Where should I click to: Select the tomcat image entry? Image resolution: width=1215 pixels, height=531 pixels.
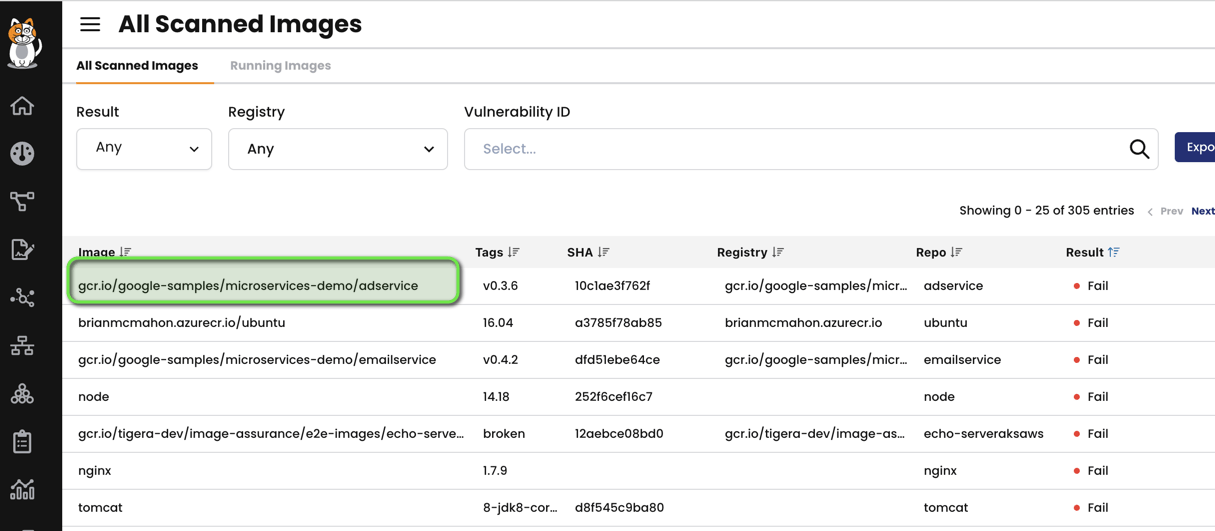tap(100, 508)
